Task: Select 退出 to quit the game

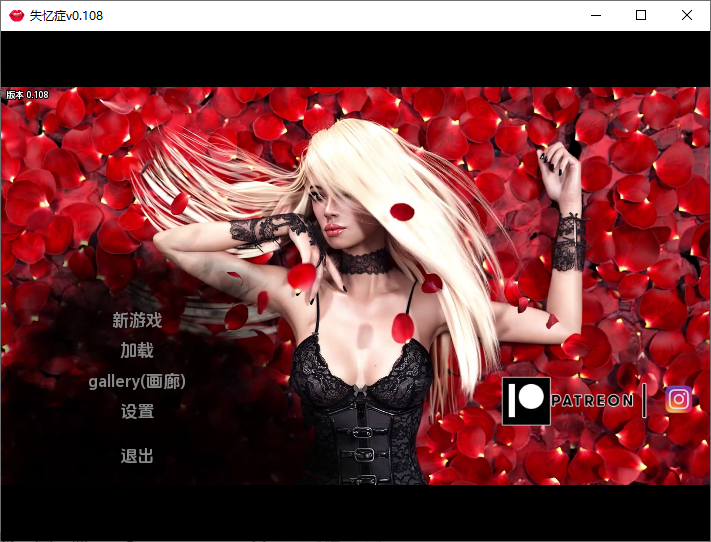Action: coord(137,455)
